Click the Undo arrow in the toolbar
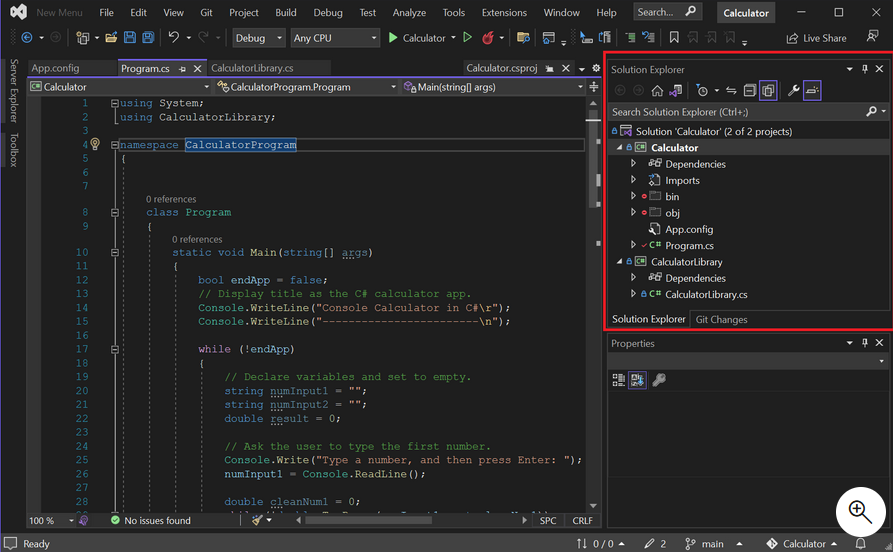893x552 pixels. [174, 38]
